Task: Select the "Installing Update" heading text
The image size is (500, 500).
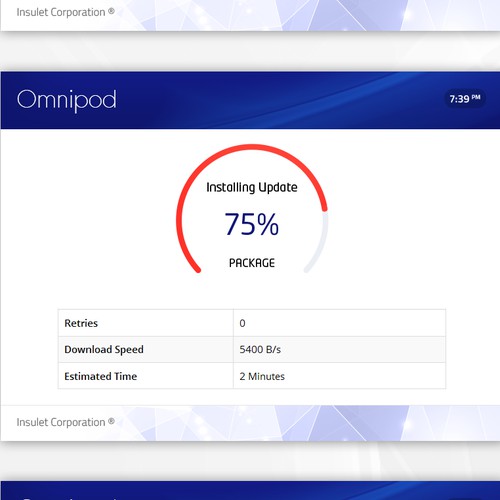Action: (252, 187)
